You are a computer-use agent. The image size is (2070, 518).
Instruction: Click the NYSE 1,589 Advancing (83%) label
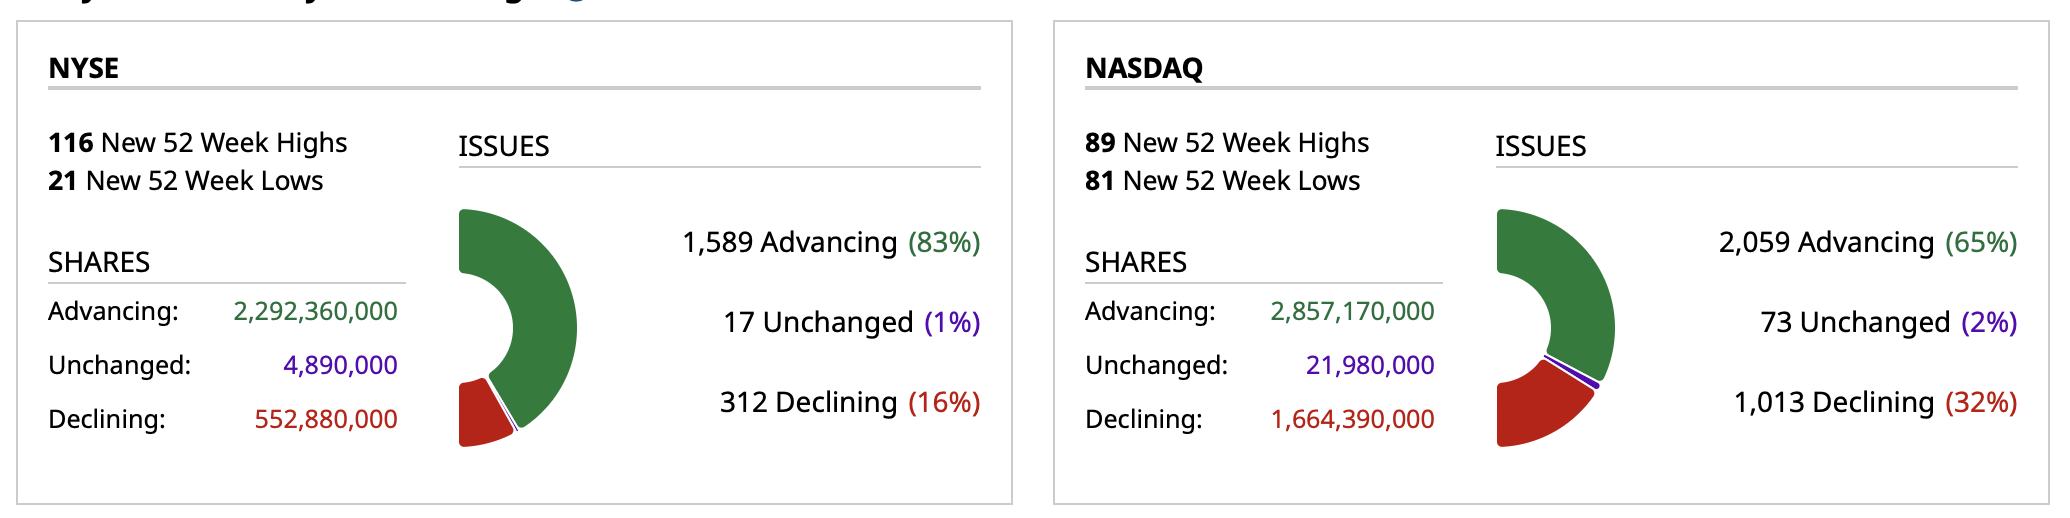click(x=830, y=243)
